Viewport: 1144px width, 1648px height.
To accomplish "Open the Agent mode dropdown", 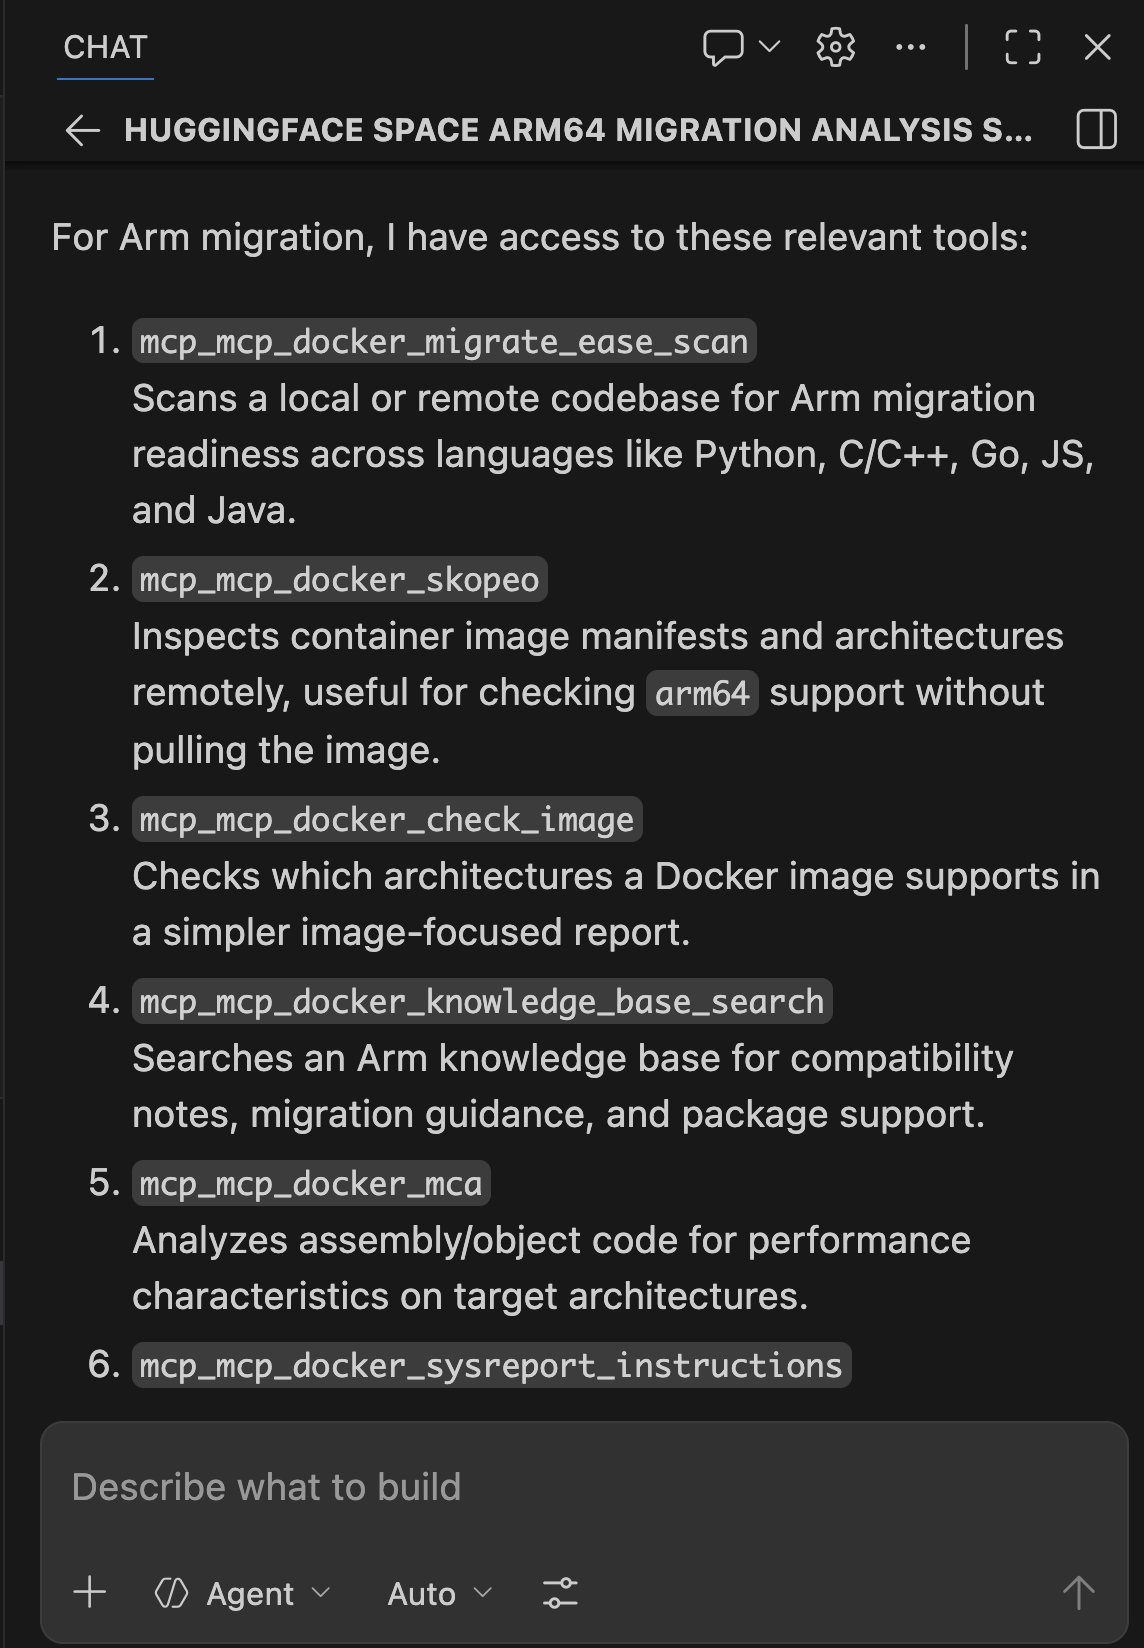I will [x=243, y=1593].
